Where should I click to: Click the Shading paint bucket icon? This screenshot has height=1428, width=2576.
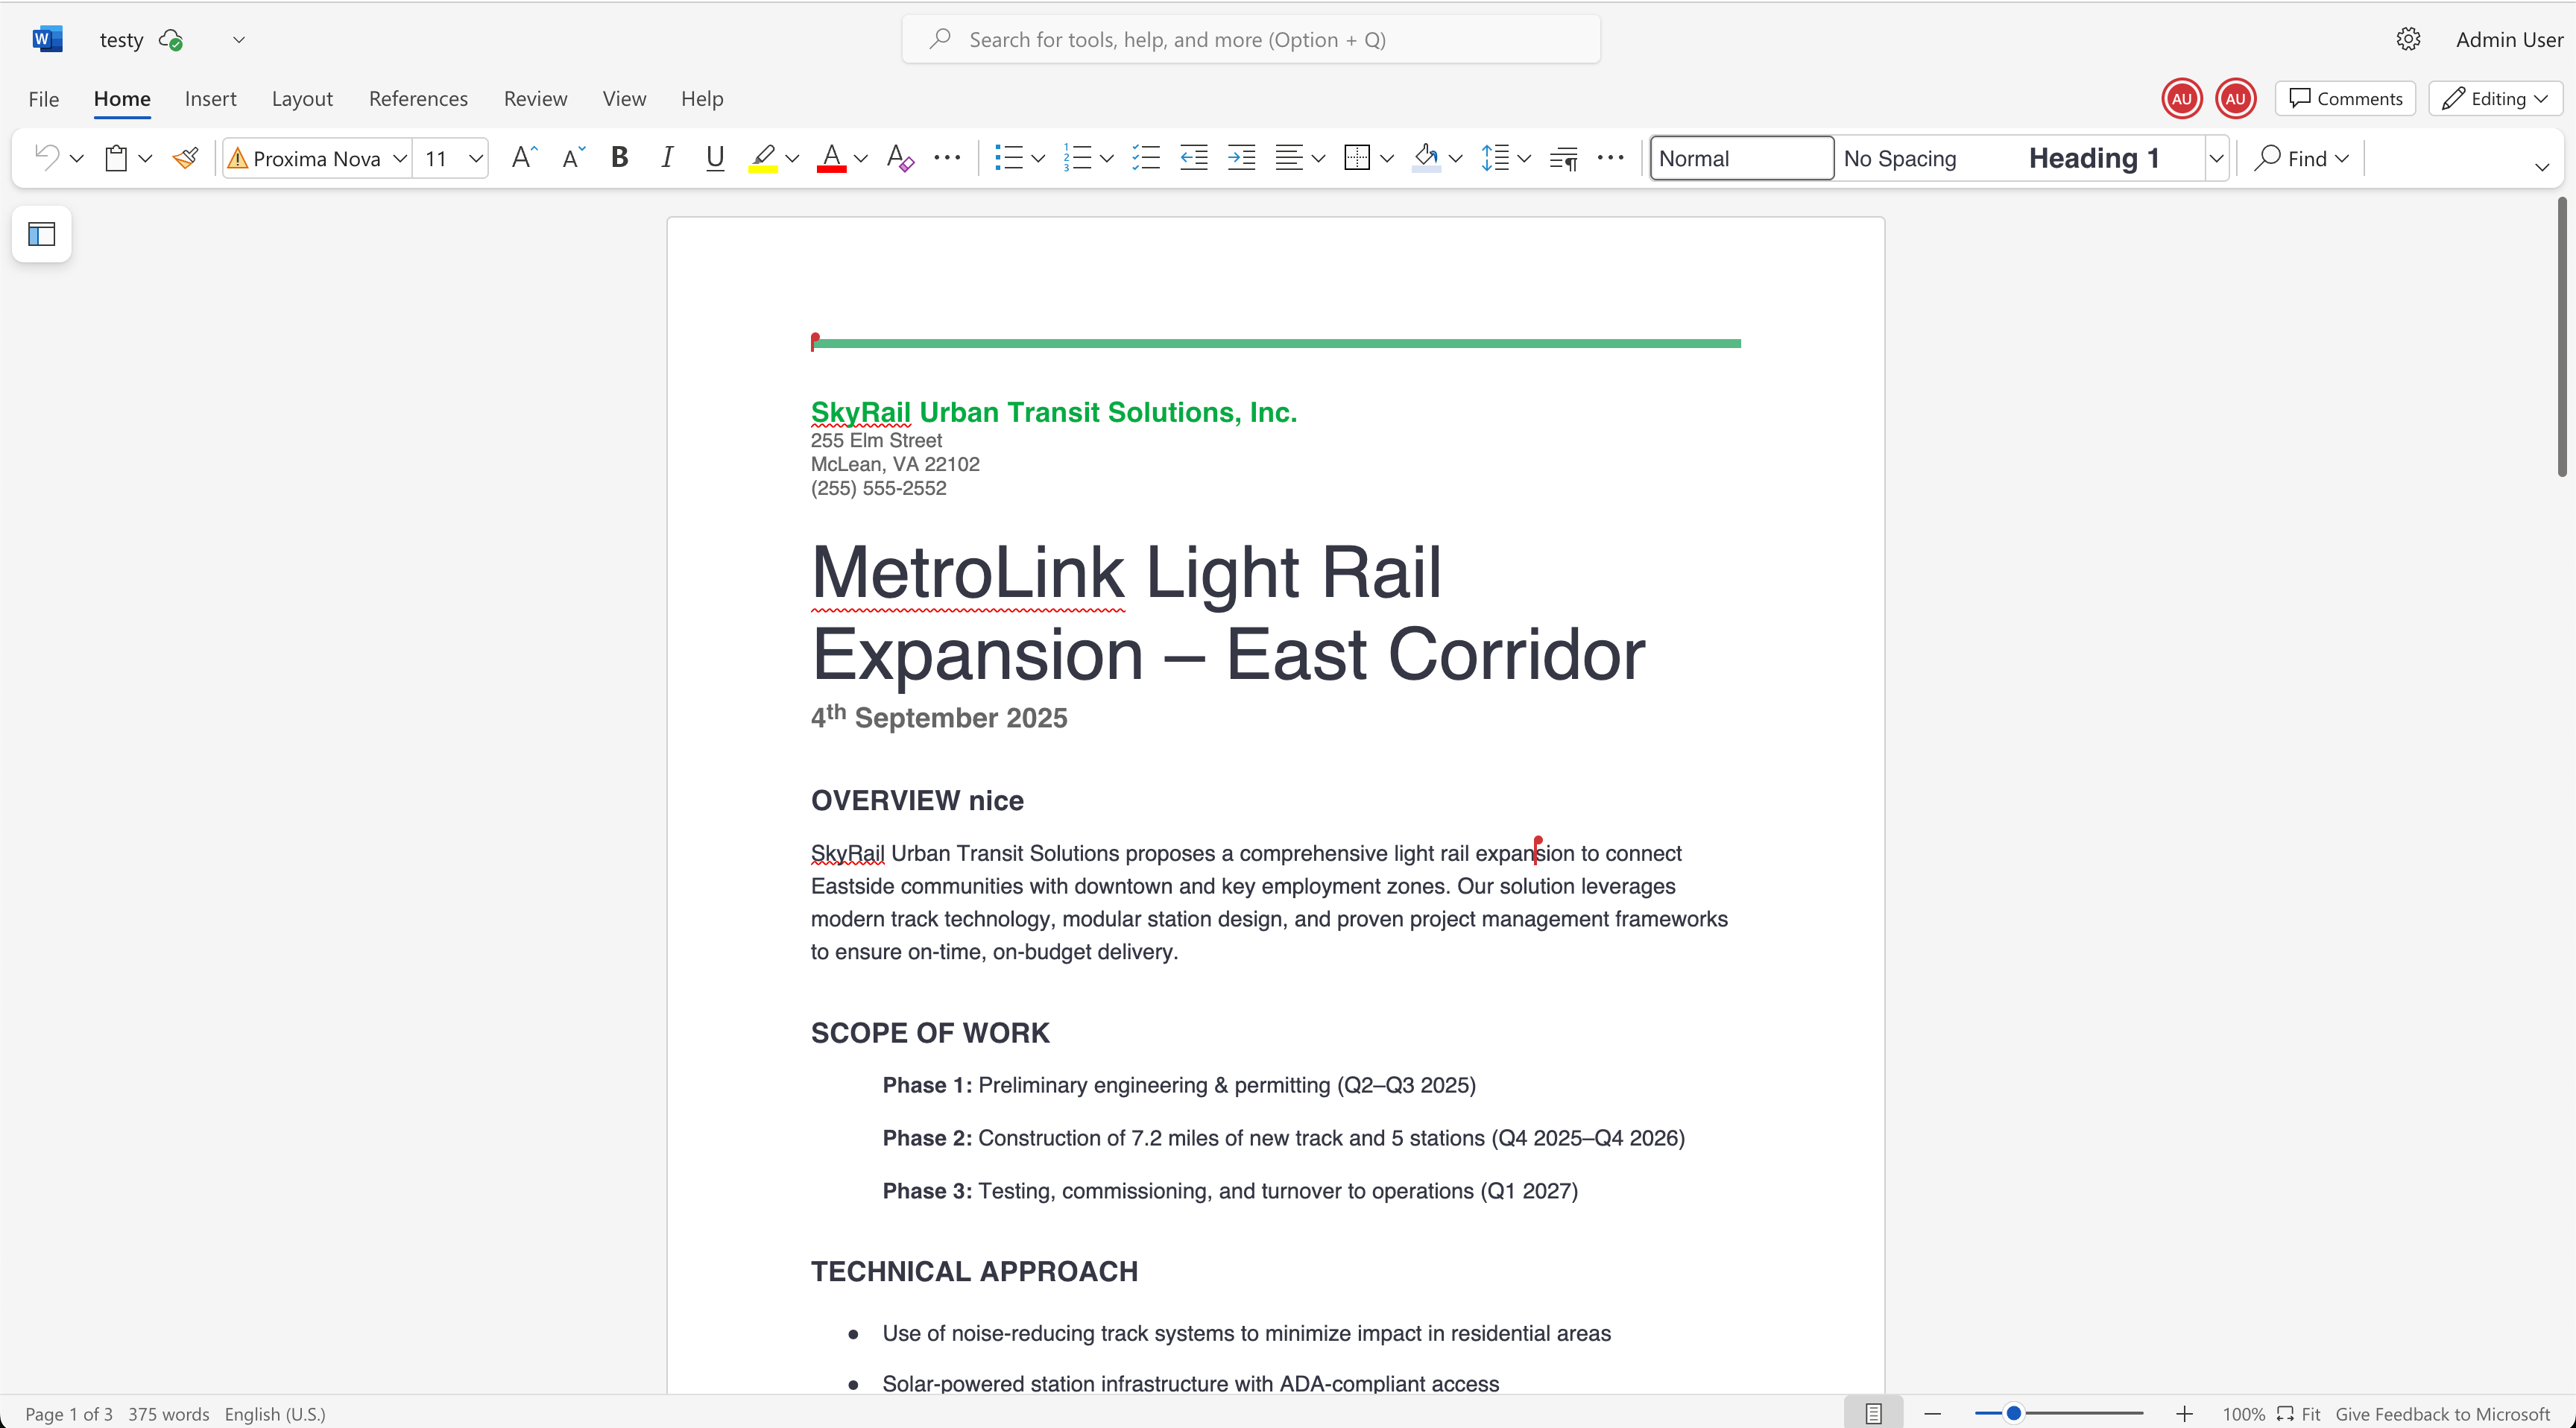tap(1426, 158)
